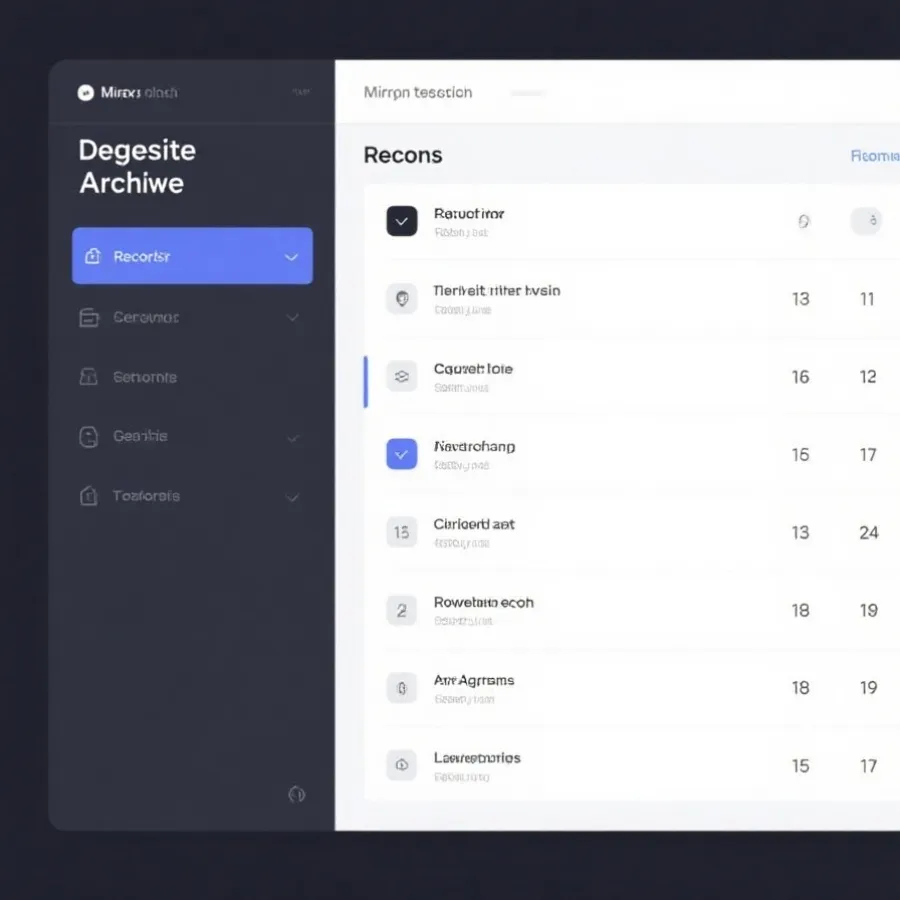Expand the Tosforels chevron
The height and width of the screenshot is (900, 900).
point(292,497)
